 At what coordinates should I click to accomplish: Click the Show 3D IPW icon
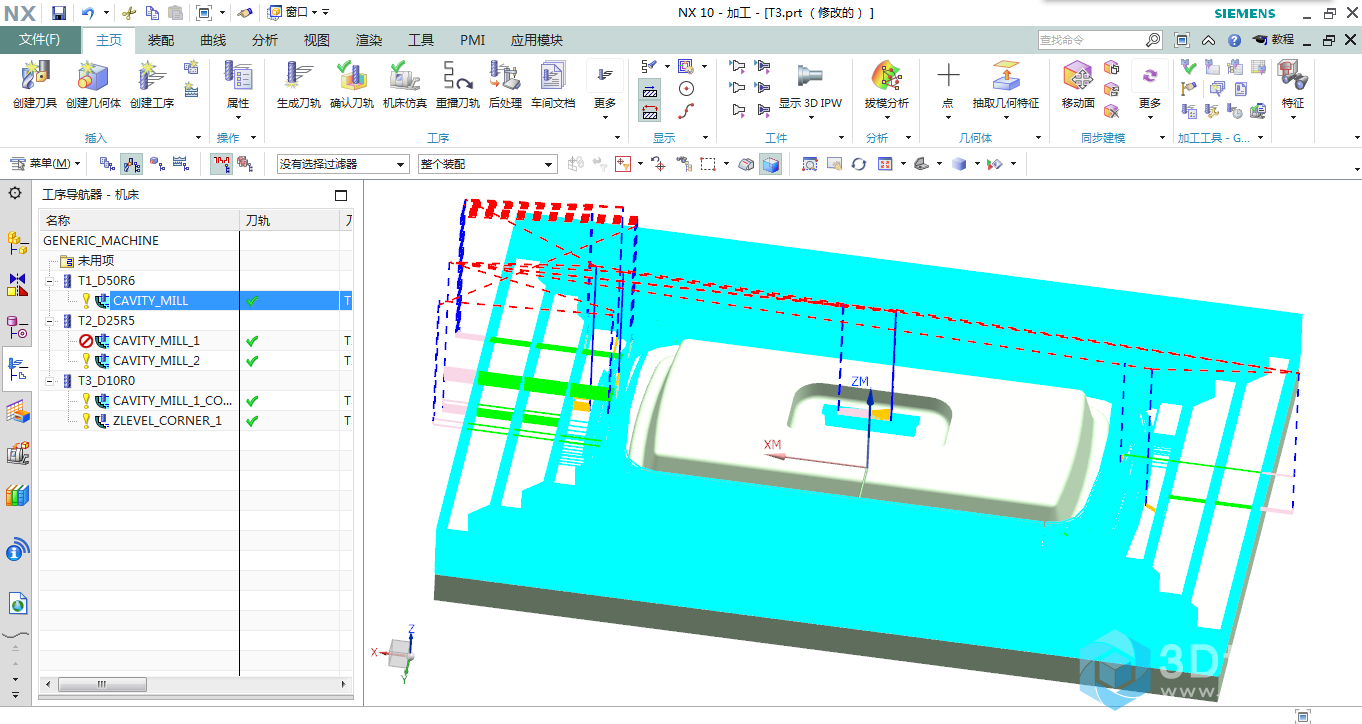pyautogui.click(x=810, y=76)
